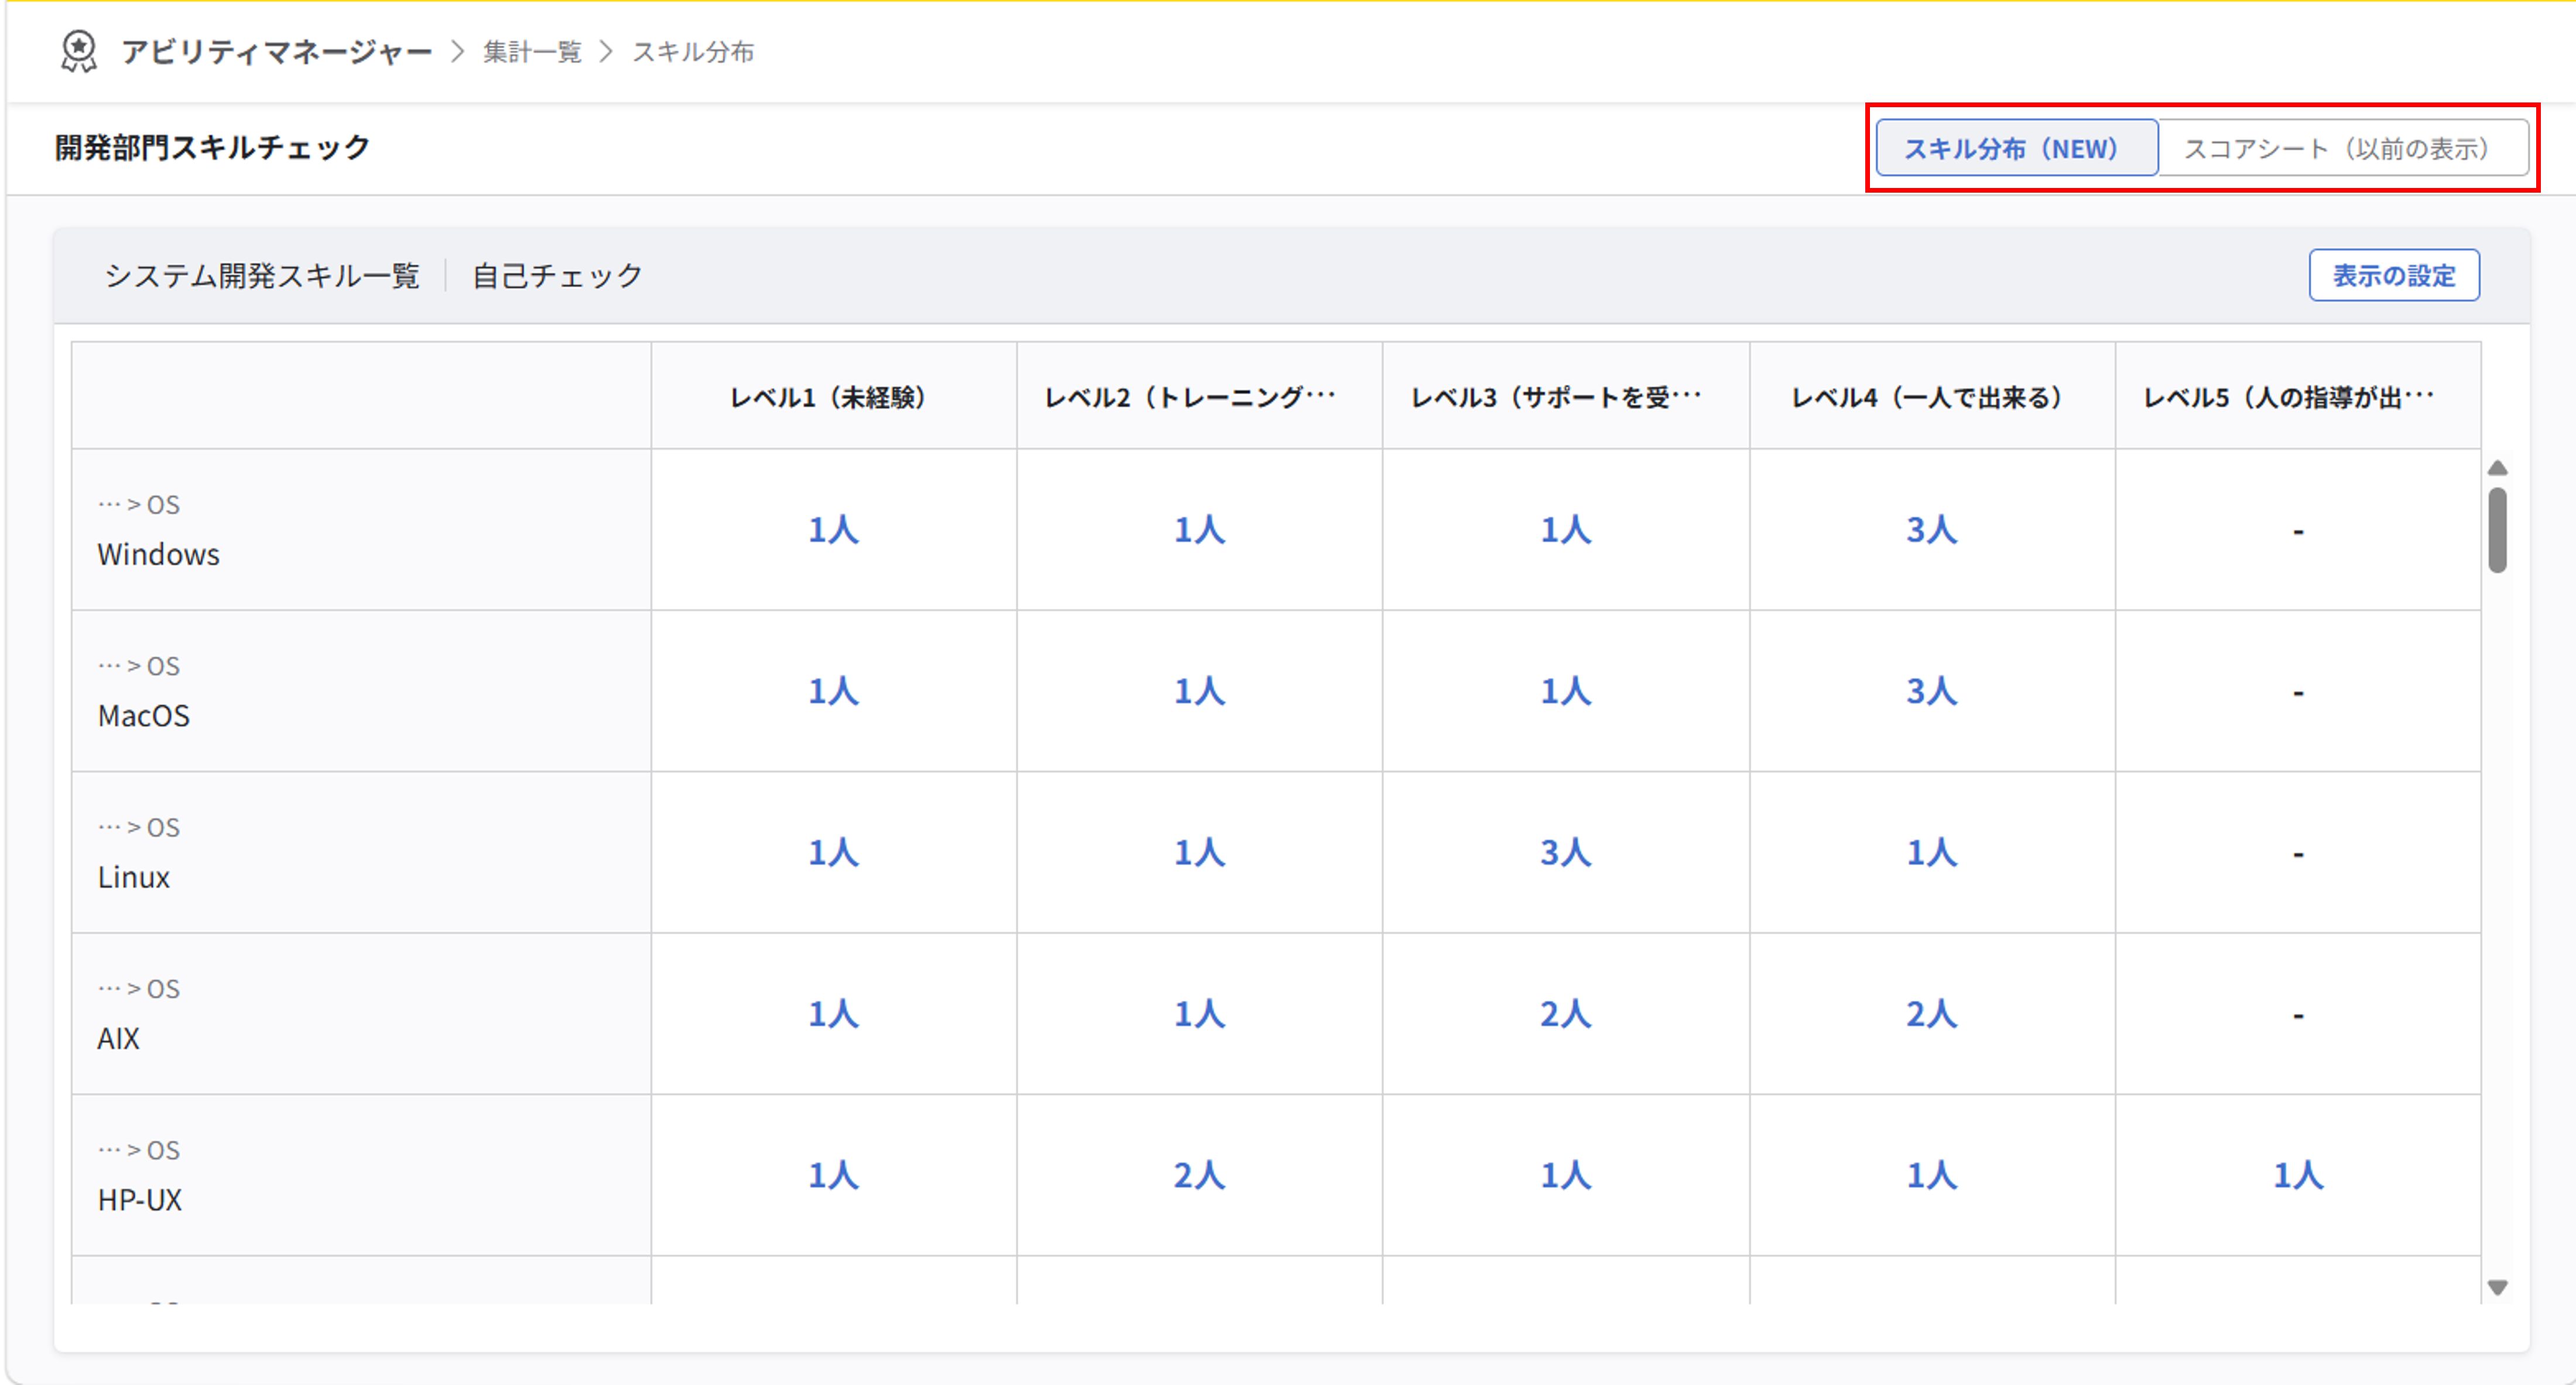Open HP-UX レベル4 count 1人
Image resolution: width=2576 pixels, height=1385 pixels.
1932,1175
